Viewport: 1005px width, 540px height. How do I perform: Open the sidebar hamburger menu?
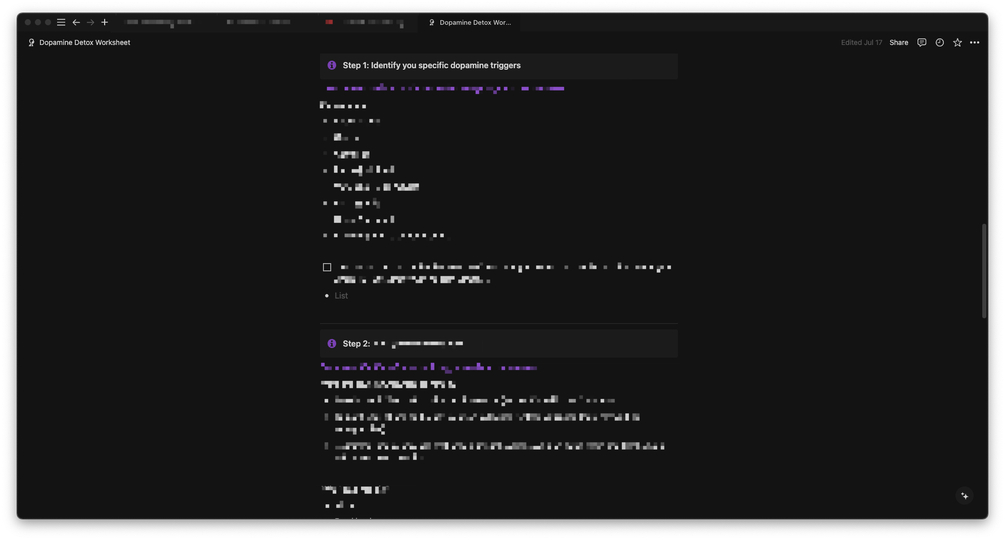(61, 22)
